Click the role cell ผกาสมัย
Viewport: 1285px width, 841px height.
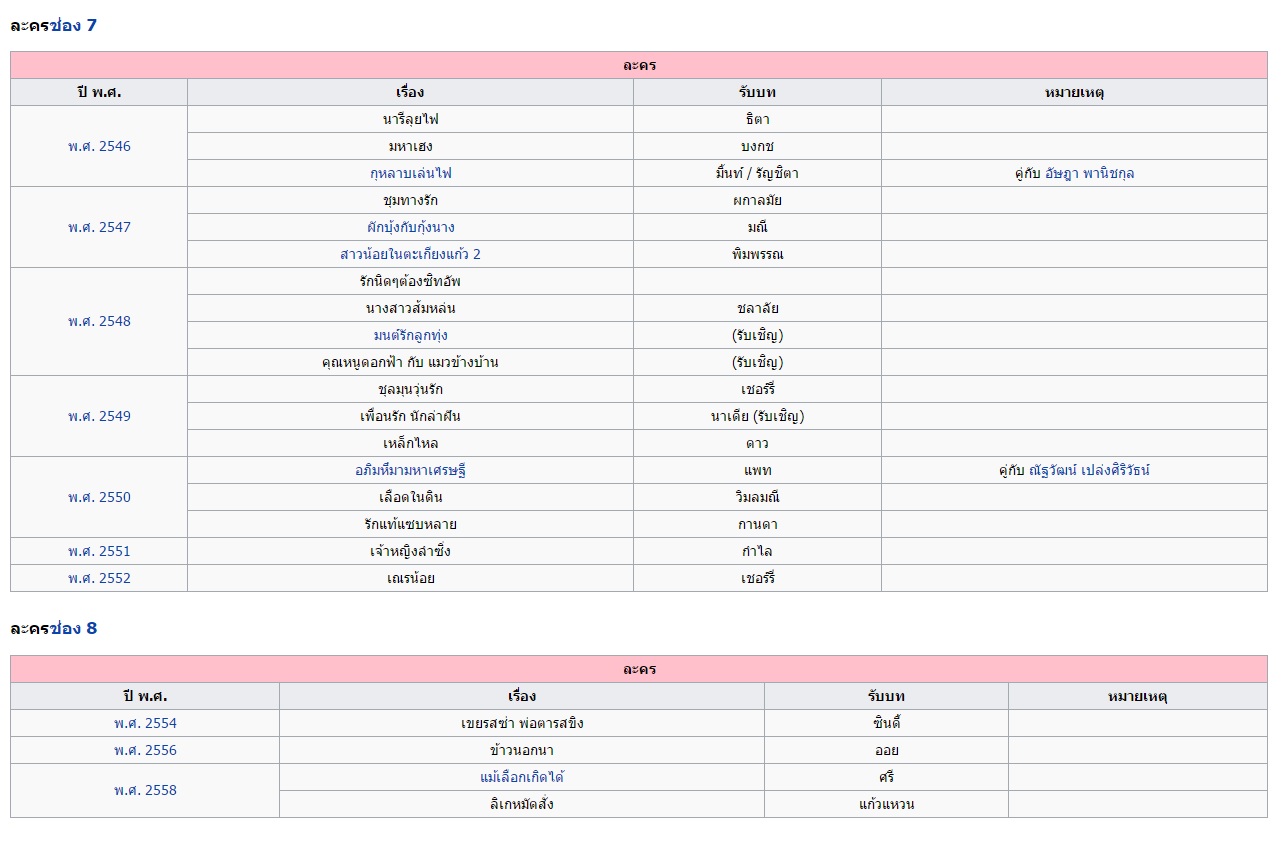(757, 200)
